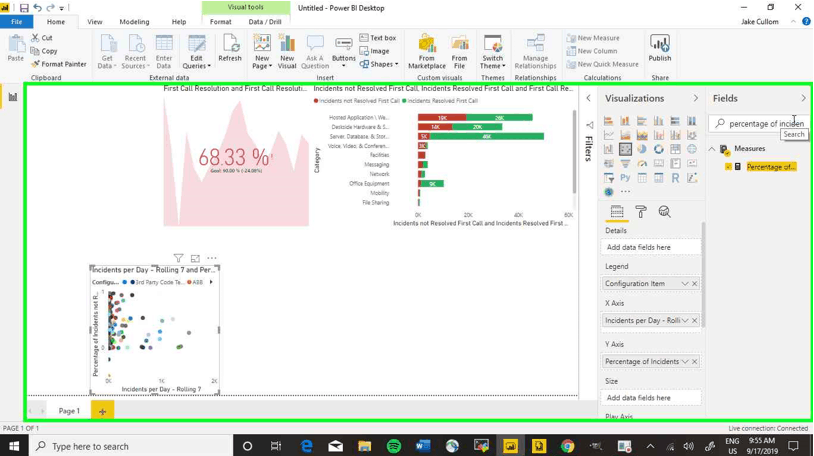Image resolution: width=814 pixels, height=456 pixels.
Task: Select the Ribbon chart visualization
Action: click(691, 135)
